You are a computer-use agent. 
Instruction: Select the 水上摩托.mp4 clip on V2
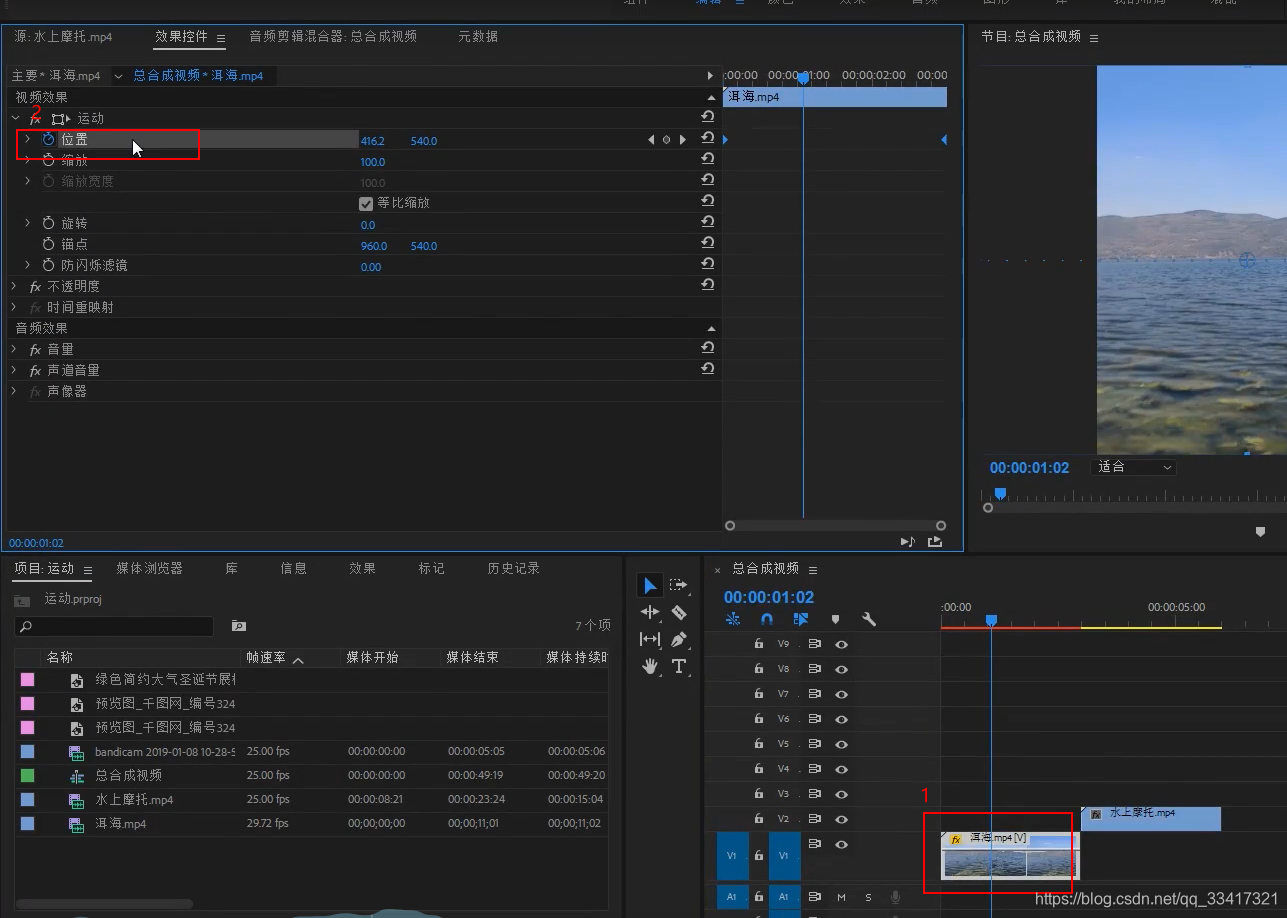pos(1151,818)
